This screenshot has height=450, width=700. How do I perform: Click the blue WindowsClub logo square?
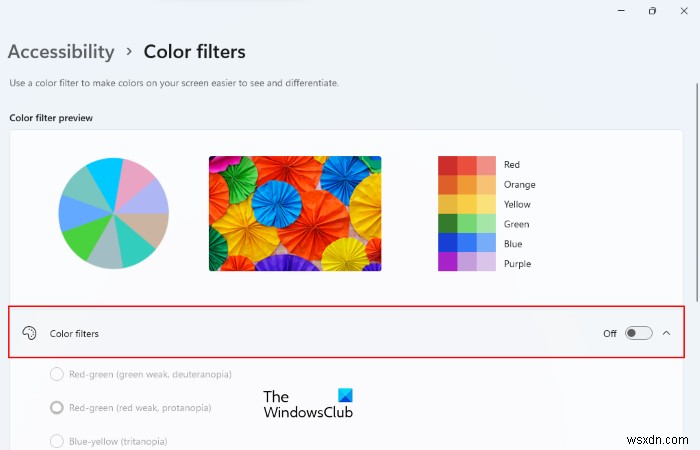pos(345,396)
